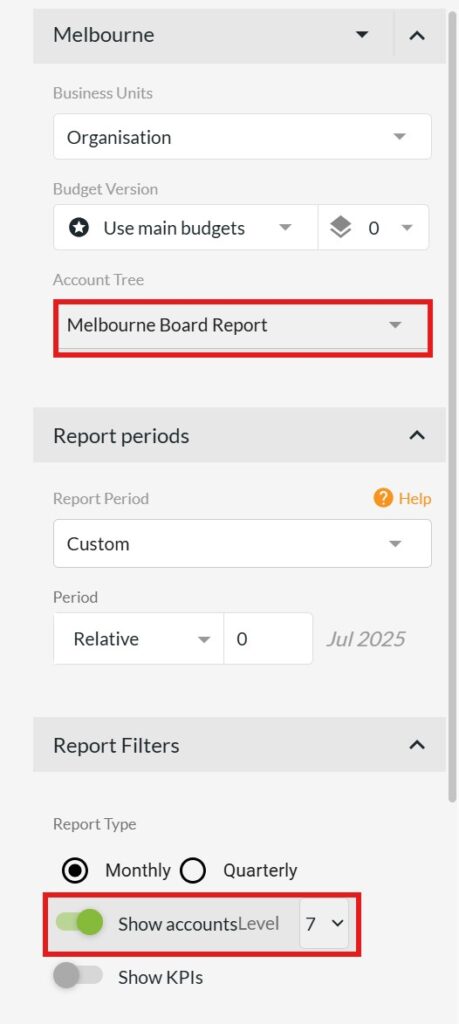The height and width of the screenshot is (1024, 459).
Task: Click the star icon in Budget Version
Action: click(x=78, y=228)
